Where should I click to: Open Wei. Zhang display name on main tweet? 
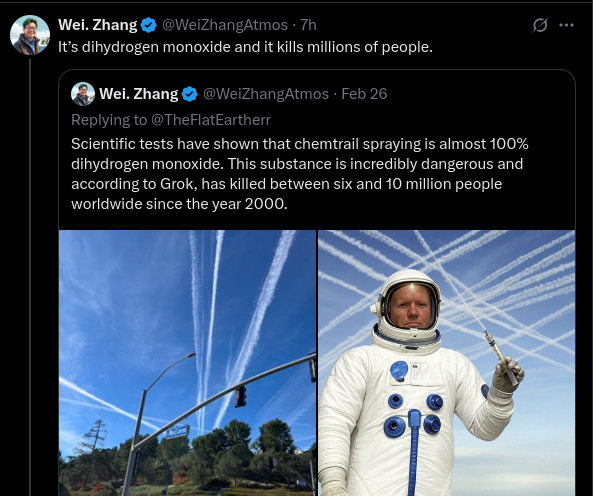coord(98,25)
